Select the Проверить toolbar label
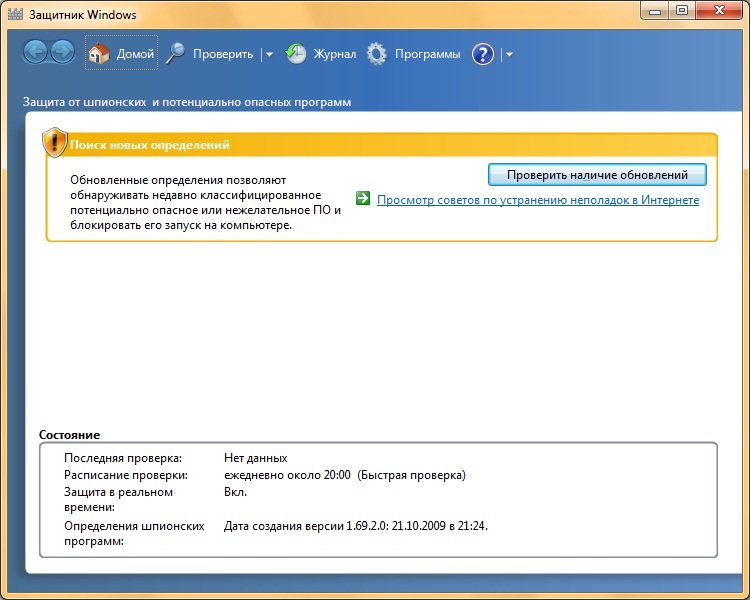750x600 pixels. [223, 54]
